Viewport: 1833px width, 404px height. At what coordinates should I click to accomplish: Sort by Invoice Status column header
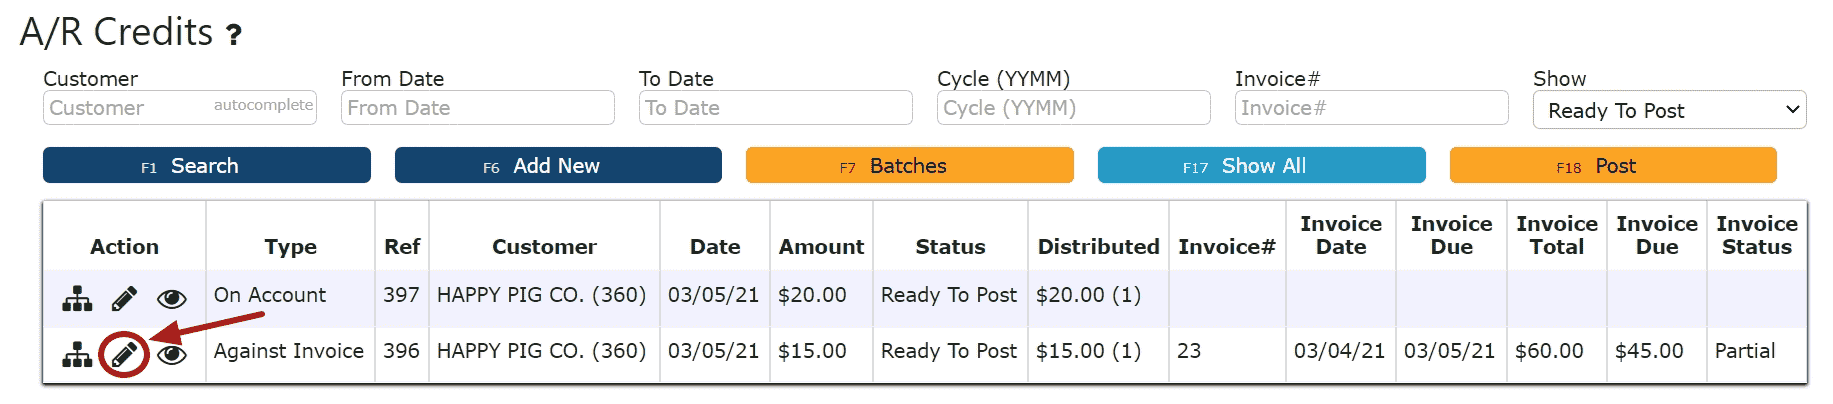1757,236
